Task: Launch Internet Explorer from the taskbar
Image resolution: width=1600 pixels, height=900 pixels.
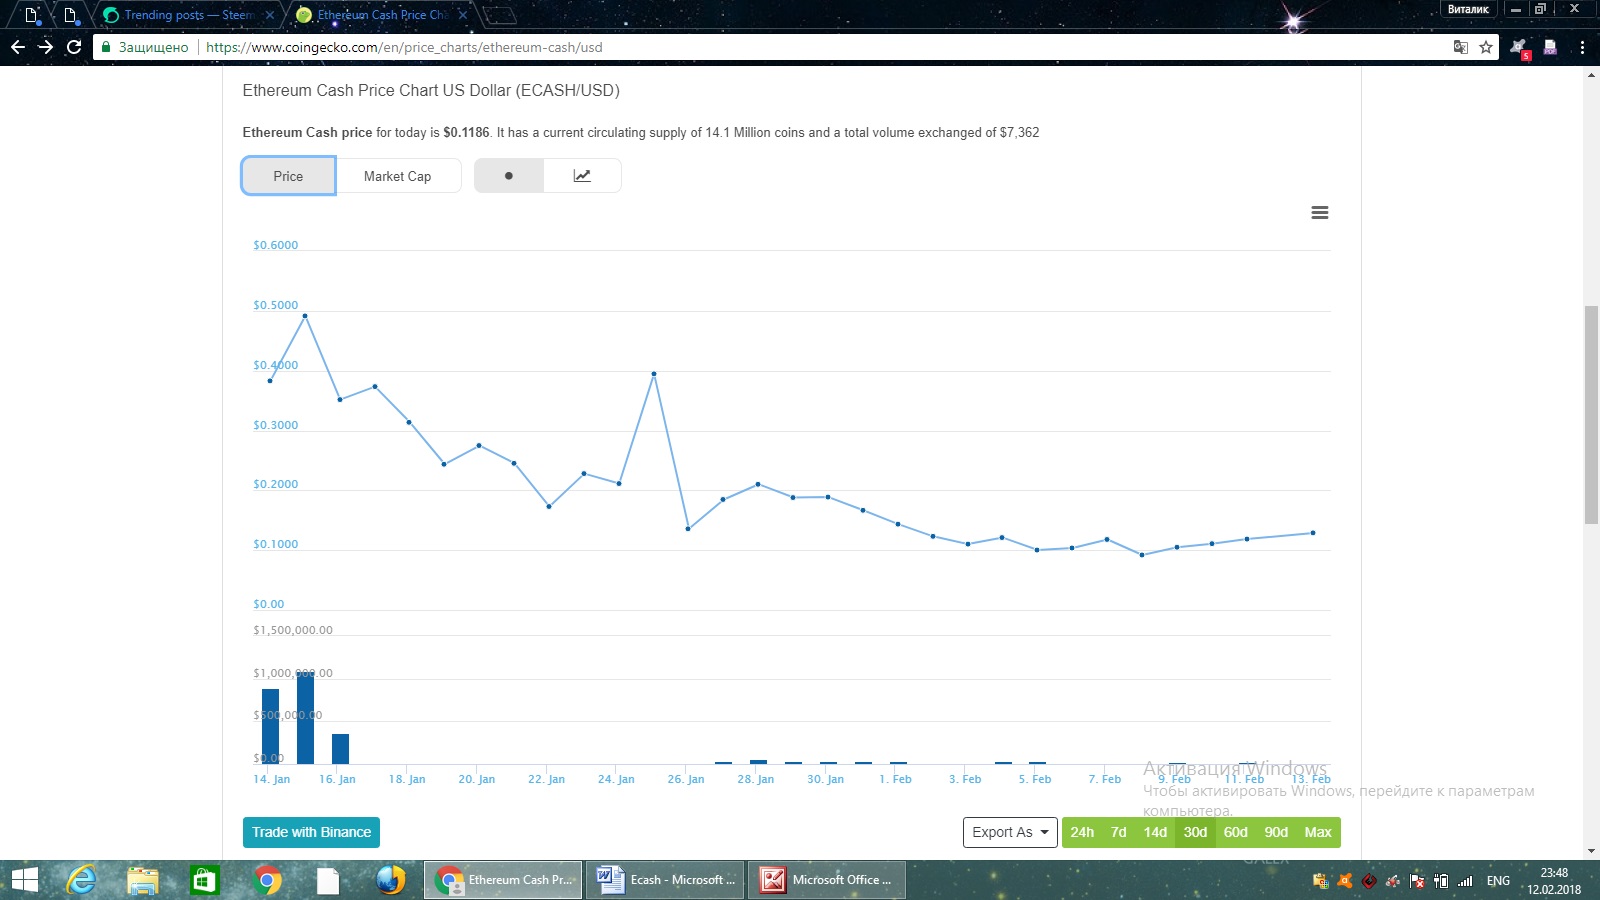Action: (x=82, y=880)
